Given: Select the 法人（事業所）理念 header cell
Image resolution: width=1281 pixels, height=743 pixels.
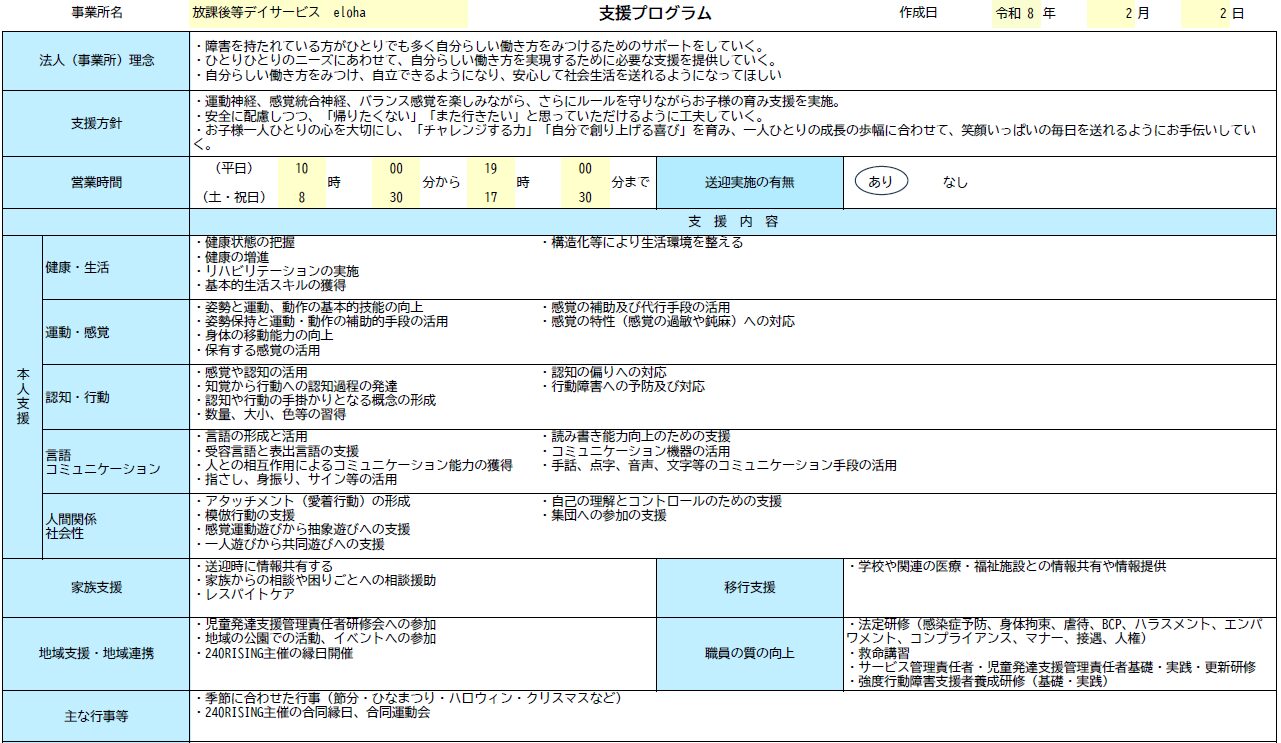Looking at the screenshot, I should click(x=96, y=60).
